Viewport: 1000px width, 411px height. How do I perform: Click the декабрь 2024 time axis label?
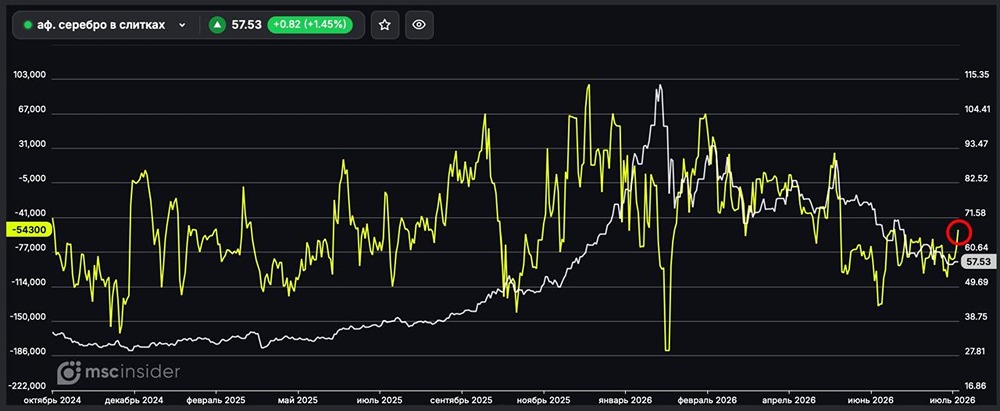[135, 400]
